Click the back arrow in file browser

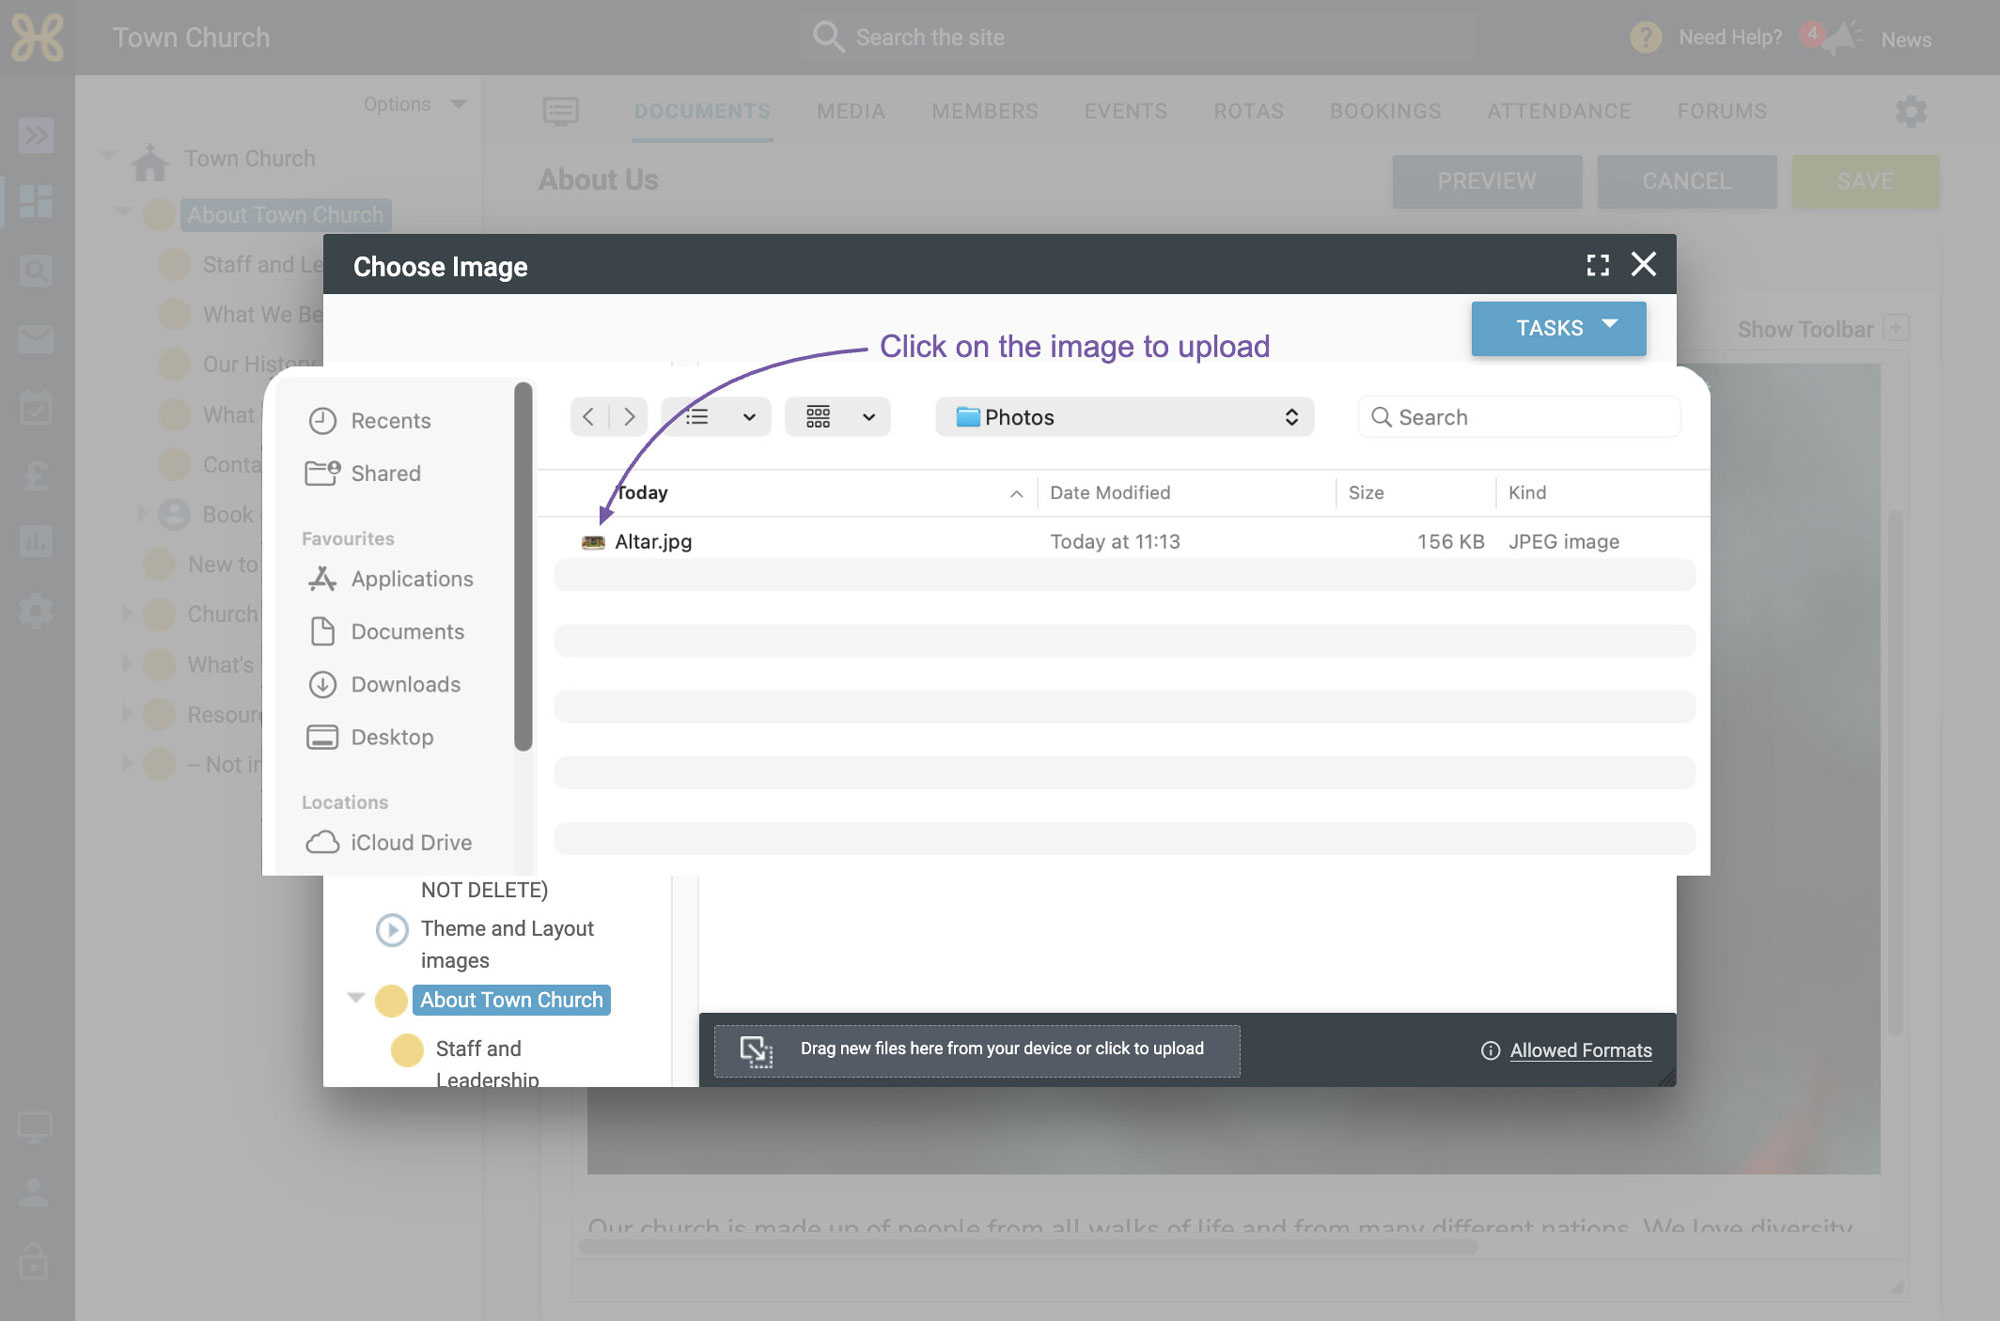[x=589, y=417]
